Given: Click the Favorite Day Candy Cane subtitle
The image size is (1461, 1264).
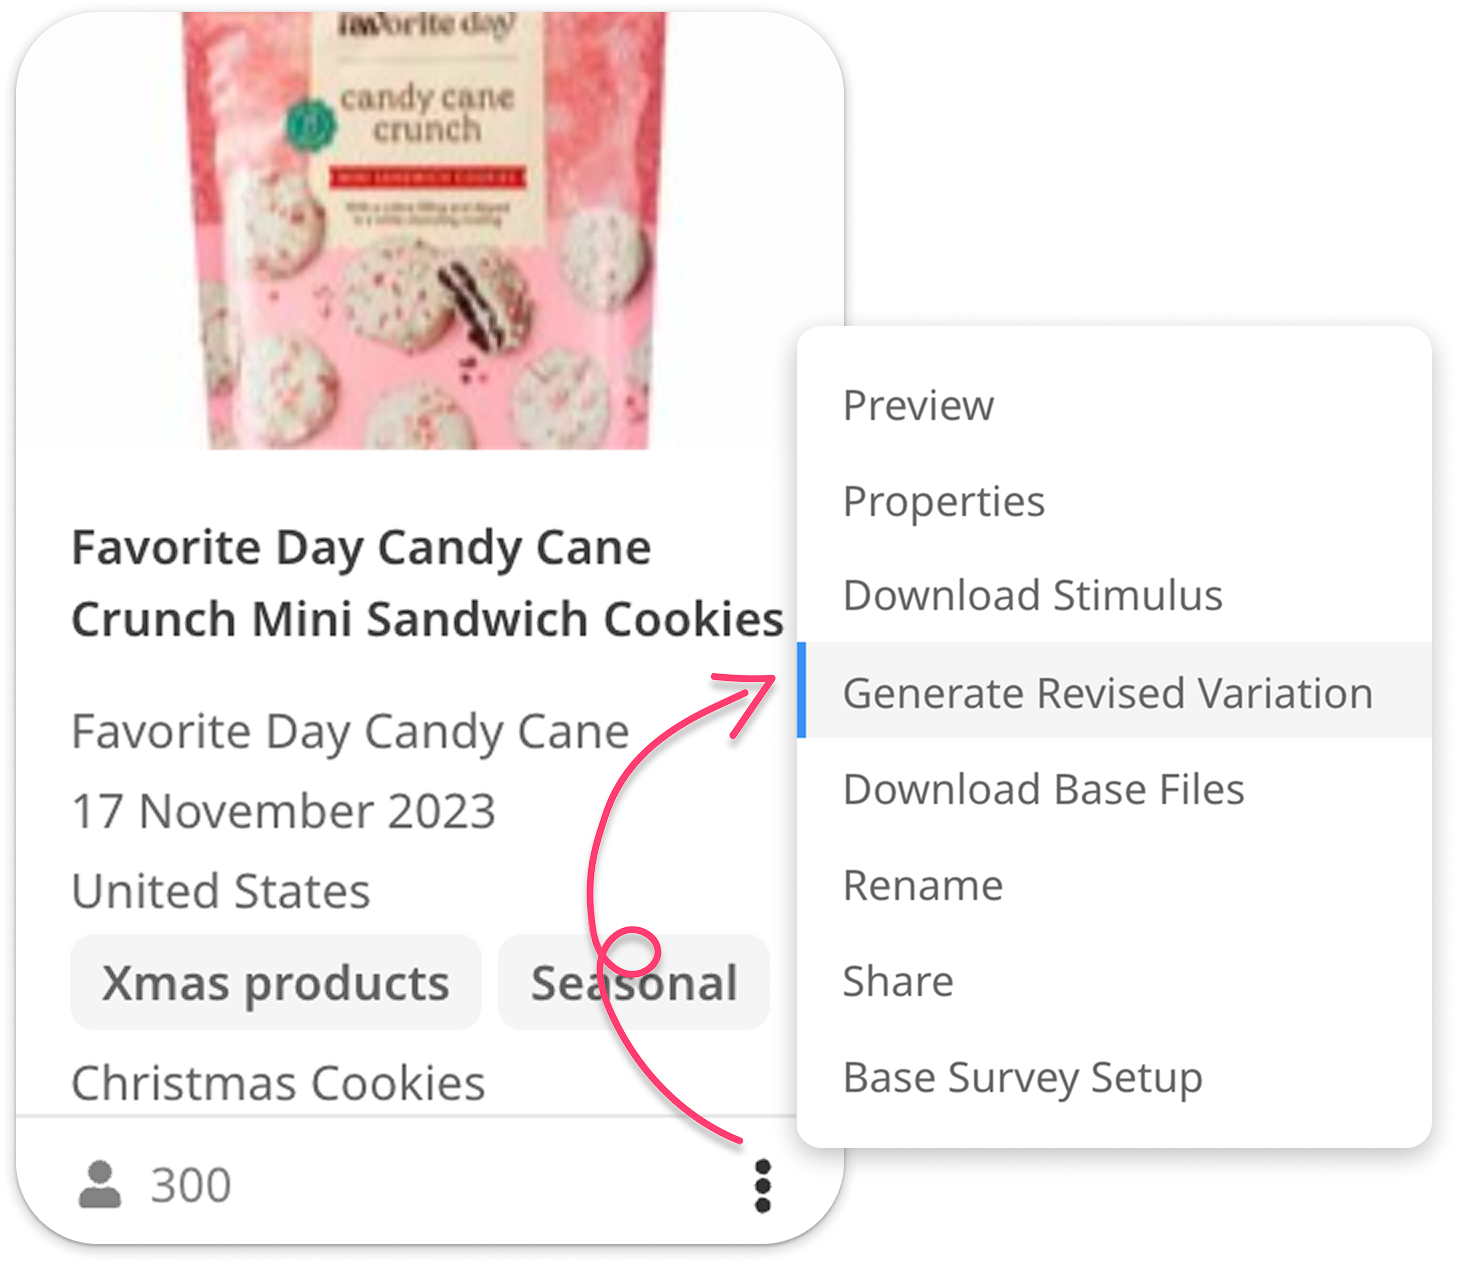Looking at the screenshot, I should click(351, 732).
